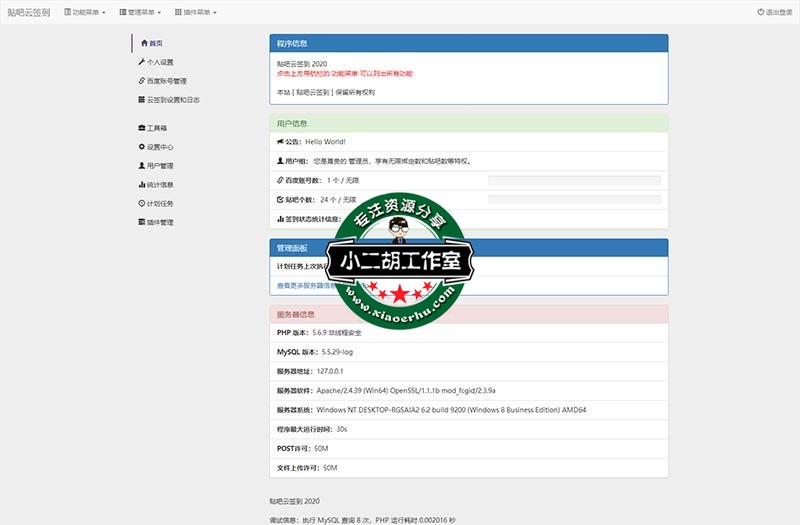Click the 贴吧个数 progress bar

(574, 200)
